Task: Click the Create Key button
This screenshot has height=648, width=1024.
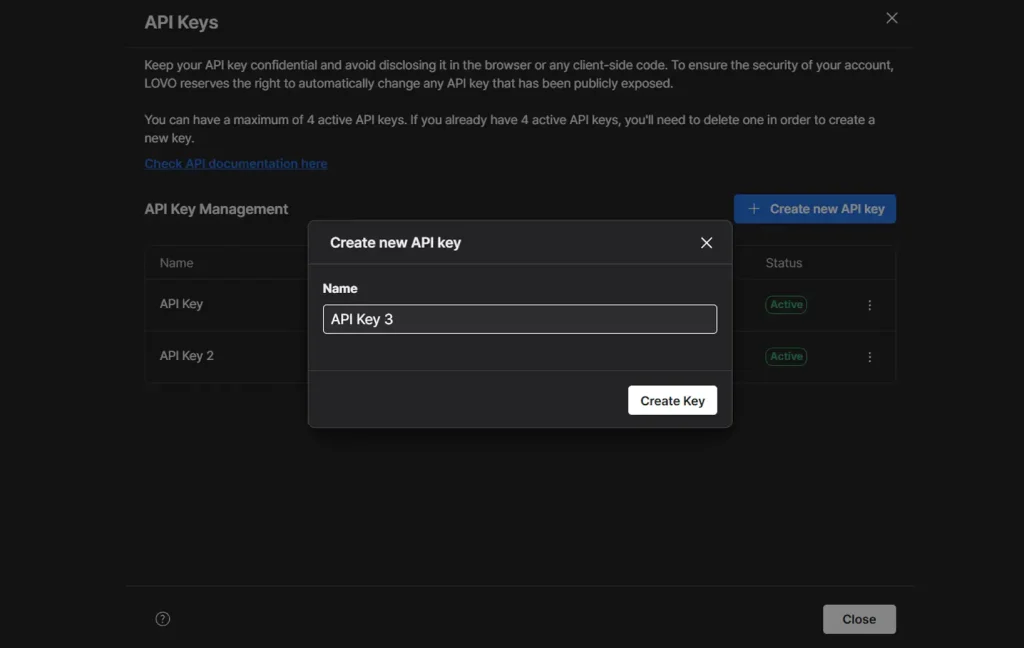Action: 672,401
